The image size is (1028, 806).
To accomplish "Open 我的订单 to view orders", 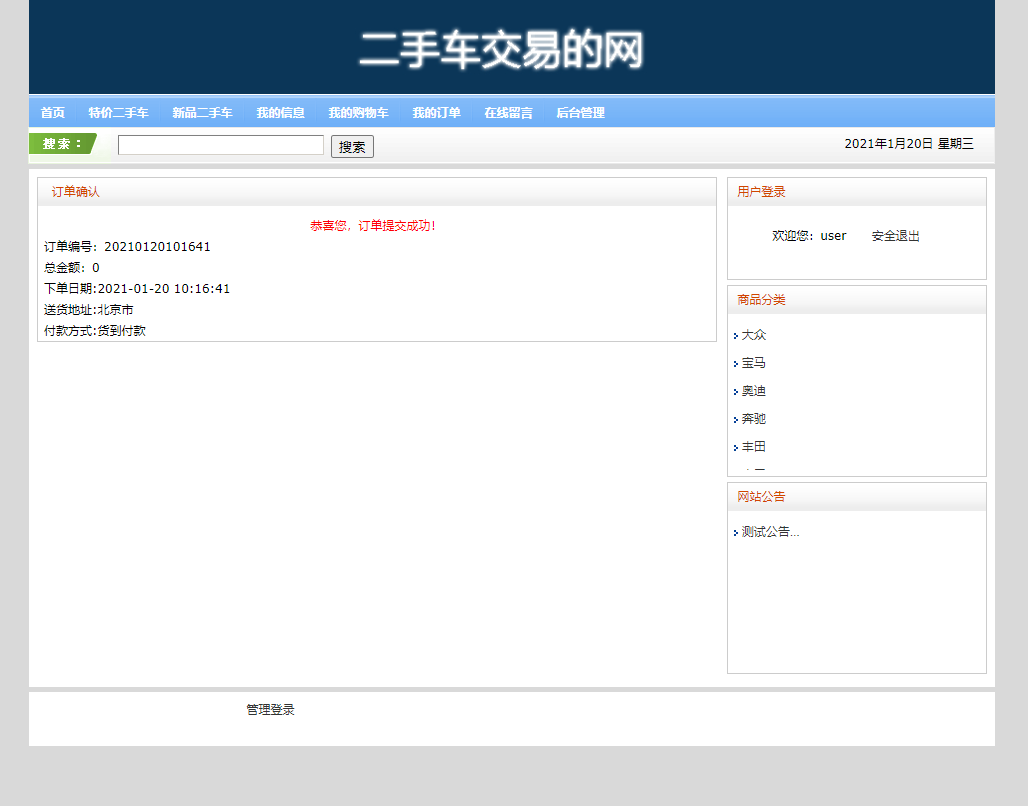I will coord(437,112).
